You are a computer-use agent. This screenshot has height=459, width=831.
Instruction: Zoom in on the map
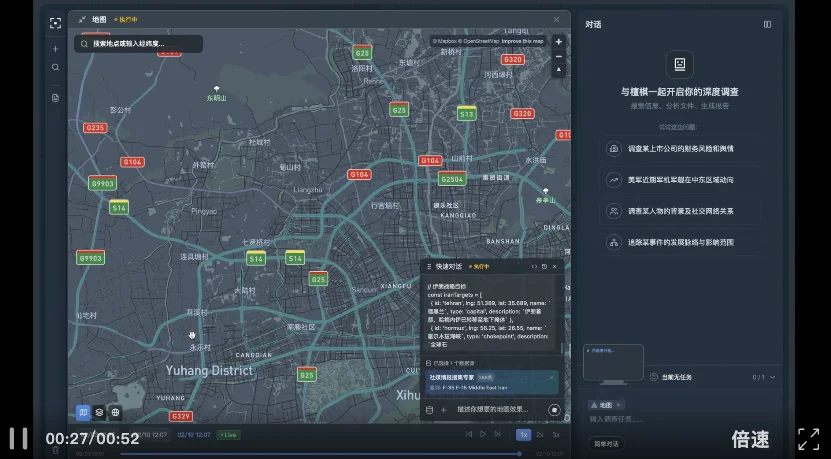(x=559, y=41)
